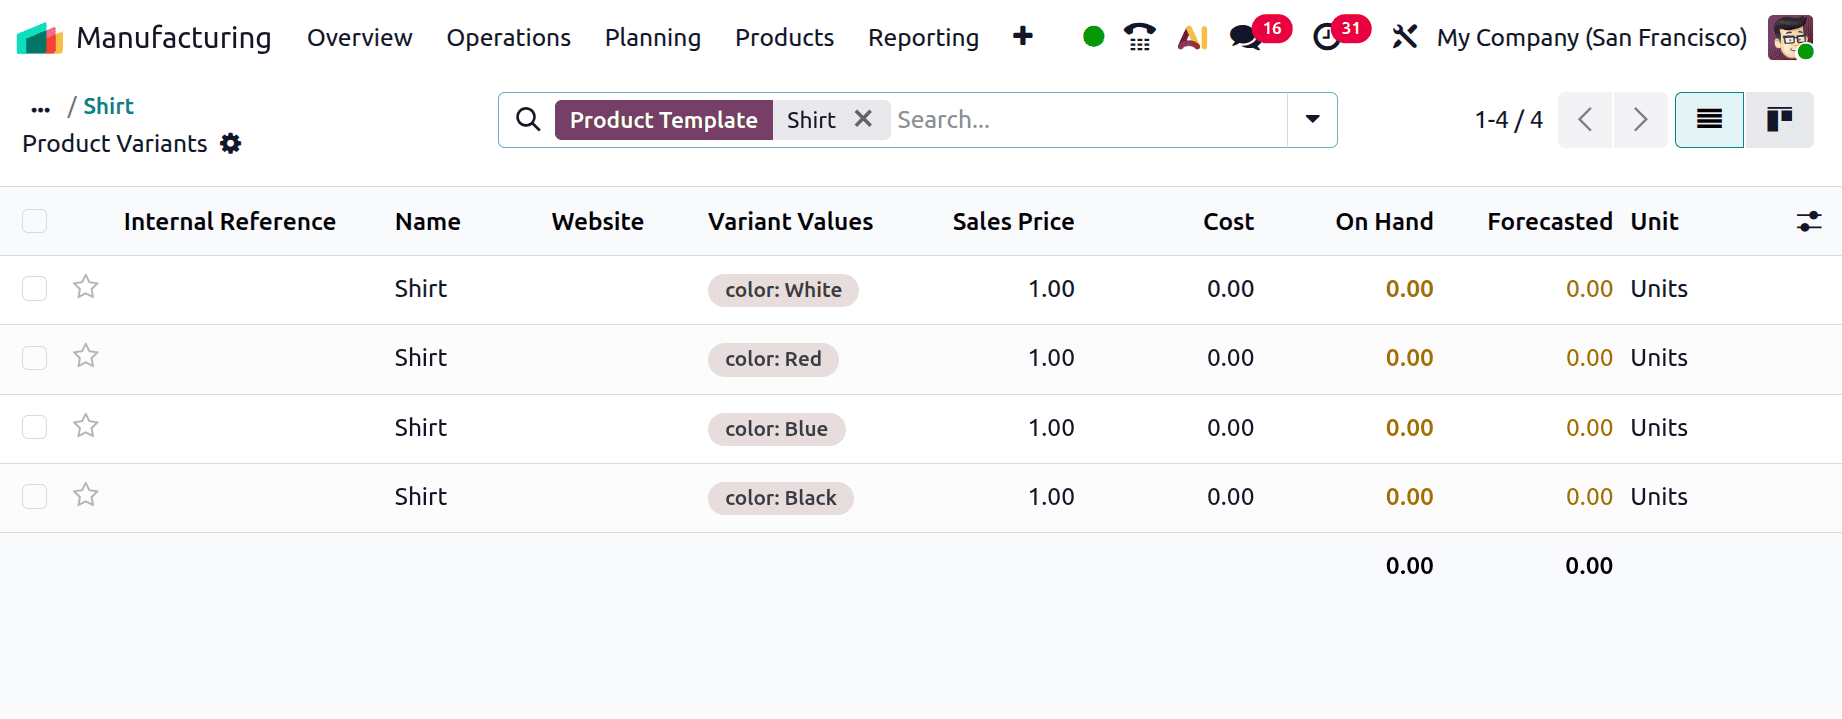Open the Manufacturing app home icon
This screenshot has height=719, width=1842.
pyautogui.click(x=40, y=38)
